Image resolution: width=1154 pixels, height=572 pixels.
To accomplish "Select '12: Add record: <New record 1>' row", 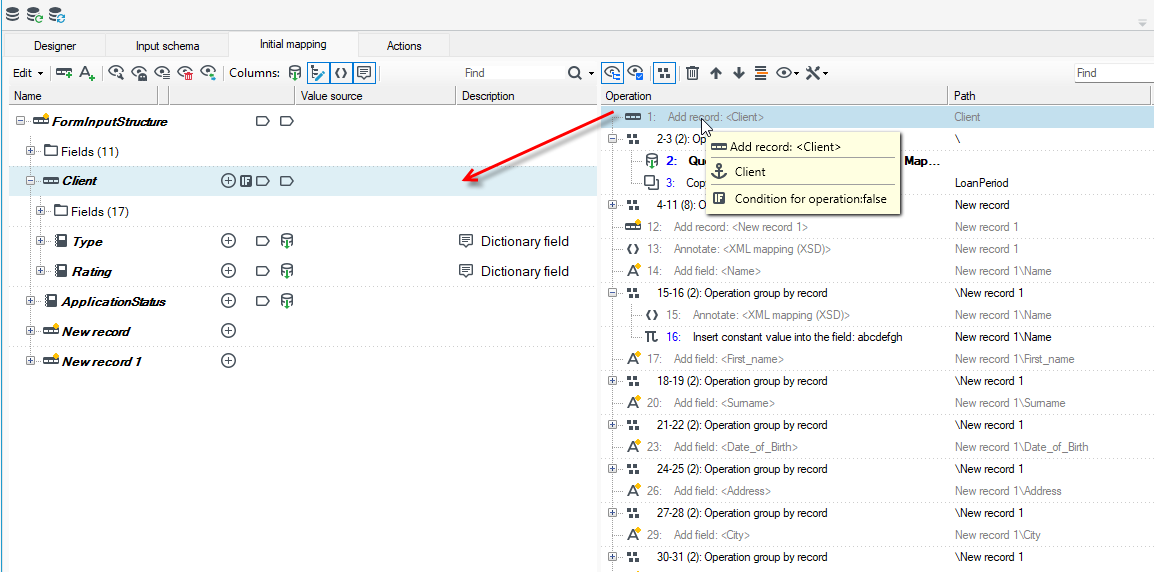I will [876, 227].
